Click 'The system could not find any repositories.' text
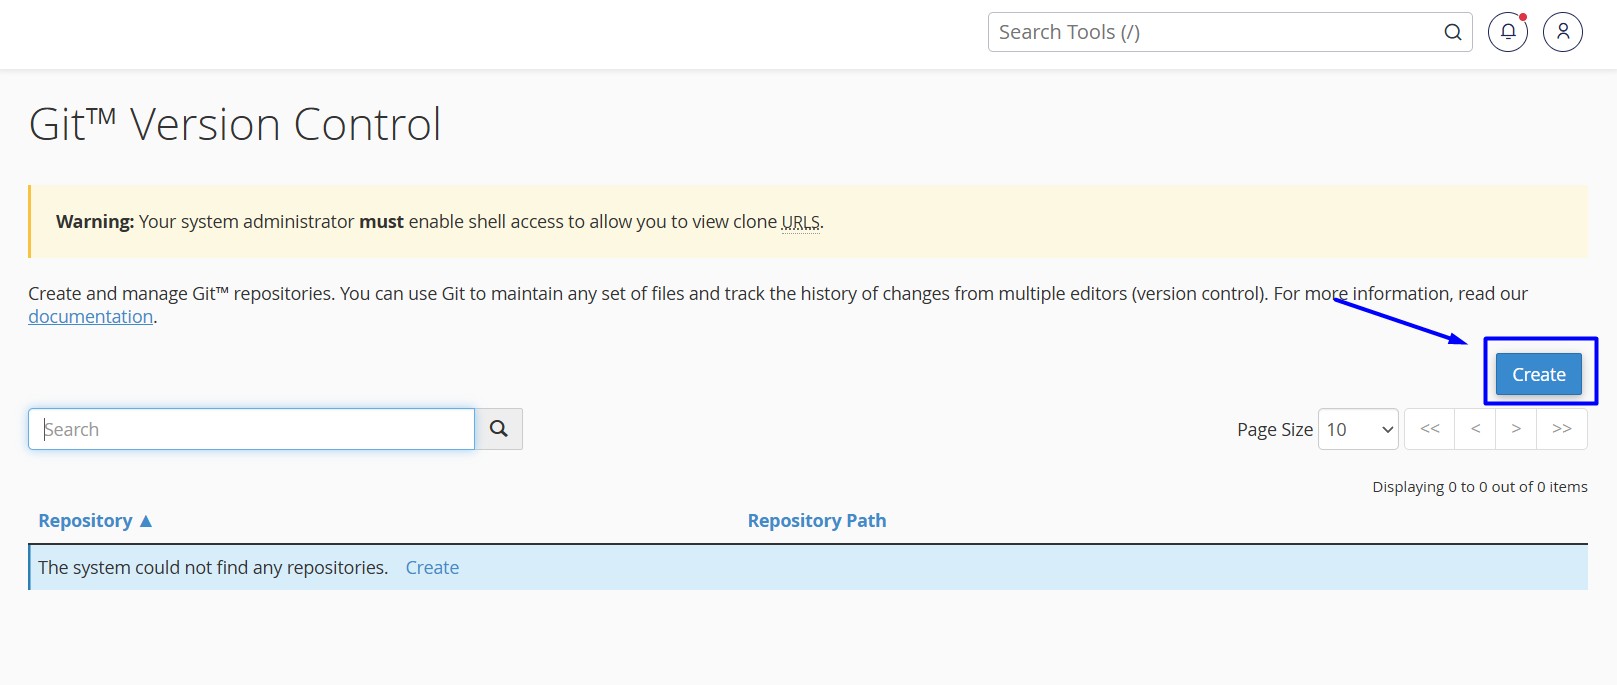This screenshot has width=1617, height=685. pos(213,567)
